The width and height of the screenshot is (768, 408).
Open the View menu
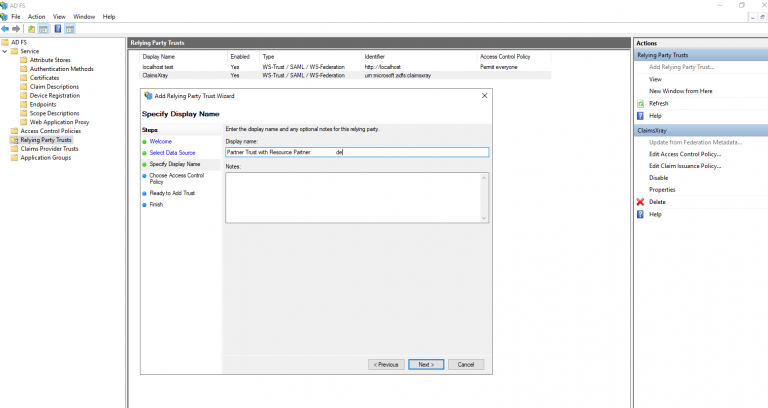tap(59, 17)
